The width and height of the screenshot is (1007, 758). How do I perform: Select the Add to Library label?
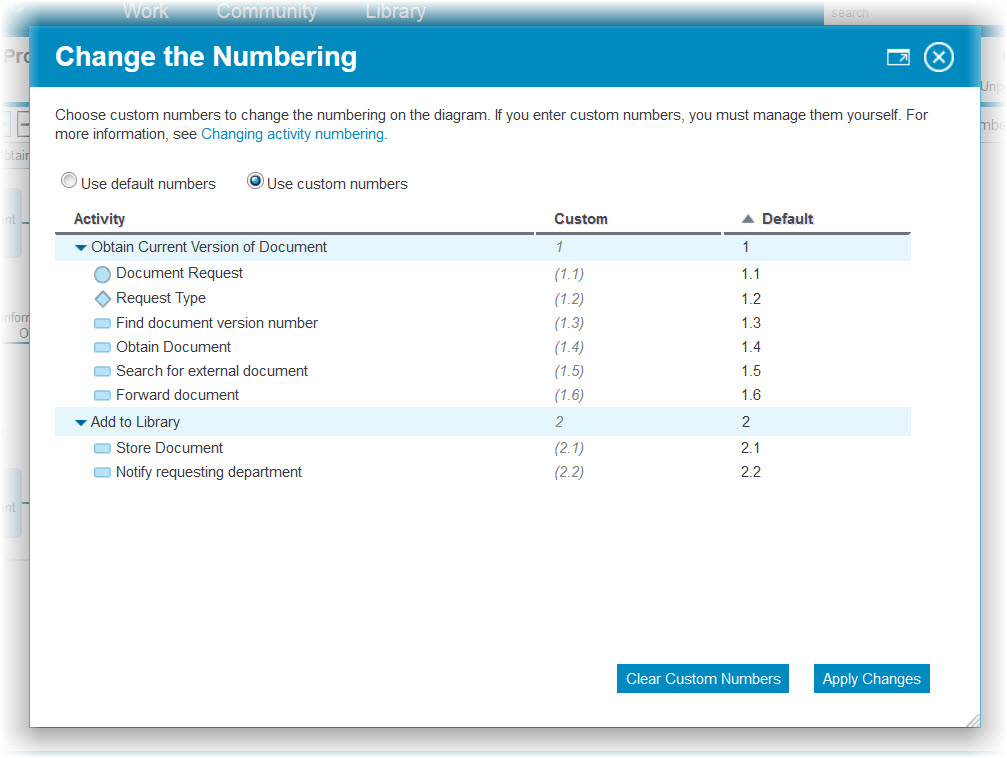pyautogui.click(x=135, y=422)
